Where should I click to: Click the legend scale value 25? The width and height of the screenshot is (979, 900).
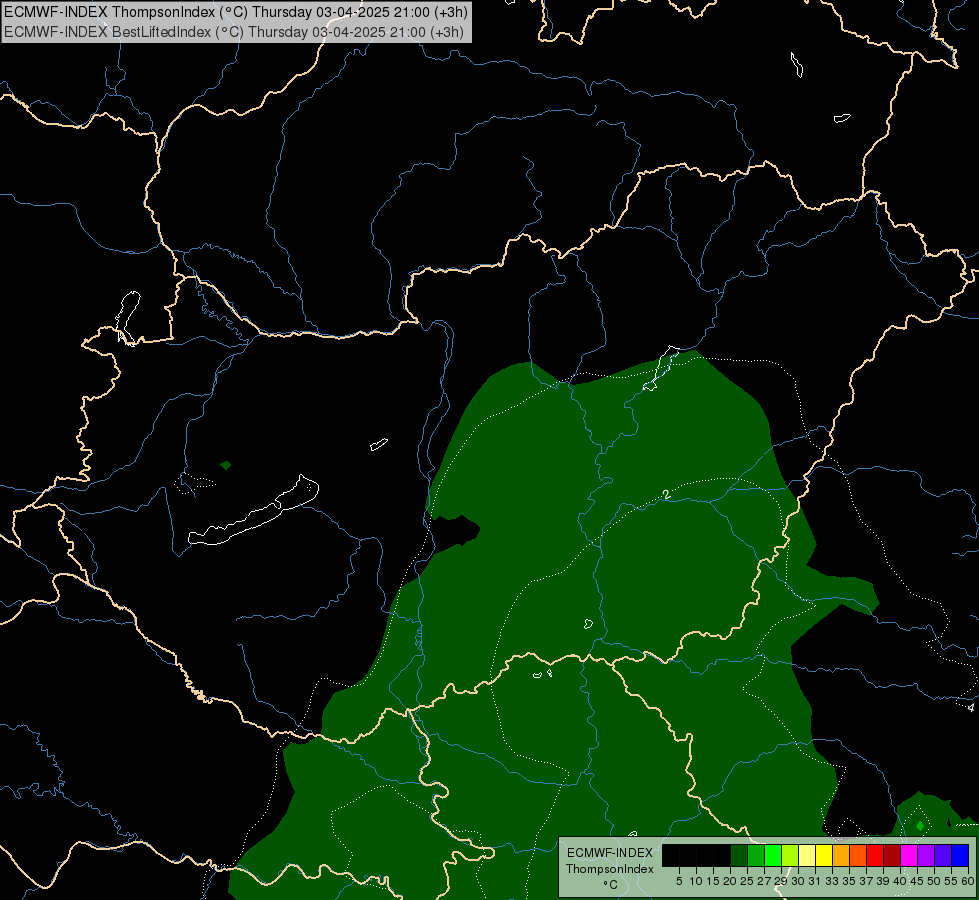tap(747, 881)
